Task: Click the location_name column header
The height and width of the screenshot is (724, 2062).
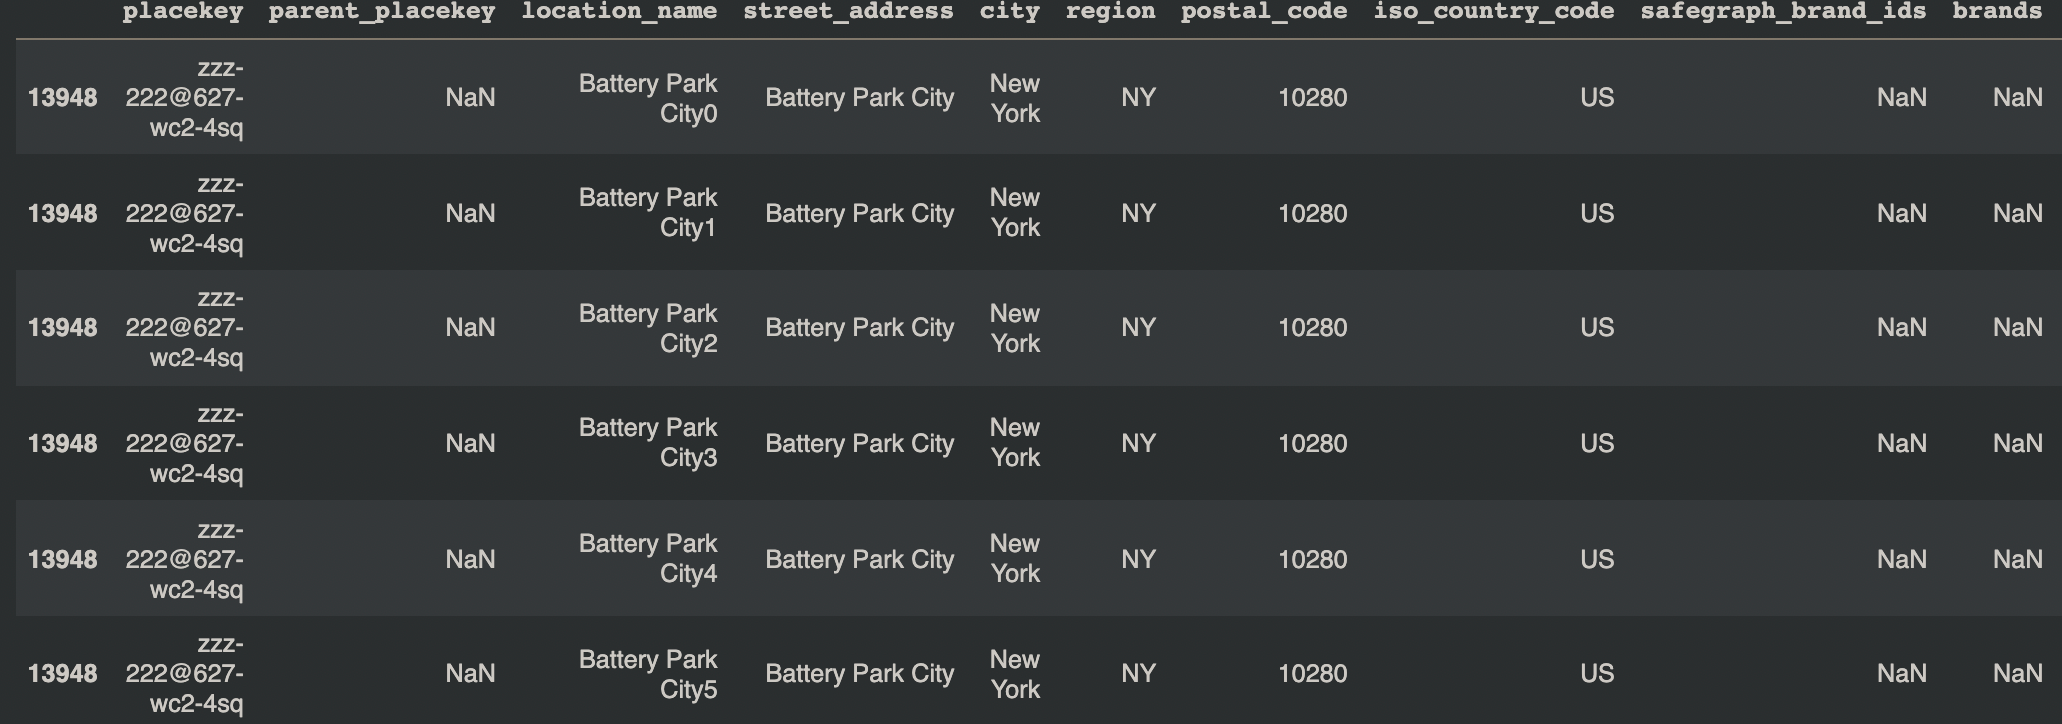Action: click(x=619, y=12)
